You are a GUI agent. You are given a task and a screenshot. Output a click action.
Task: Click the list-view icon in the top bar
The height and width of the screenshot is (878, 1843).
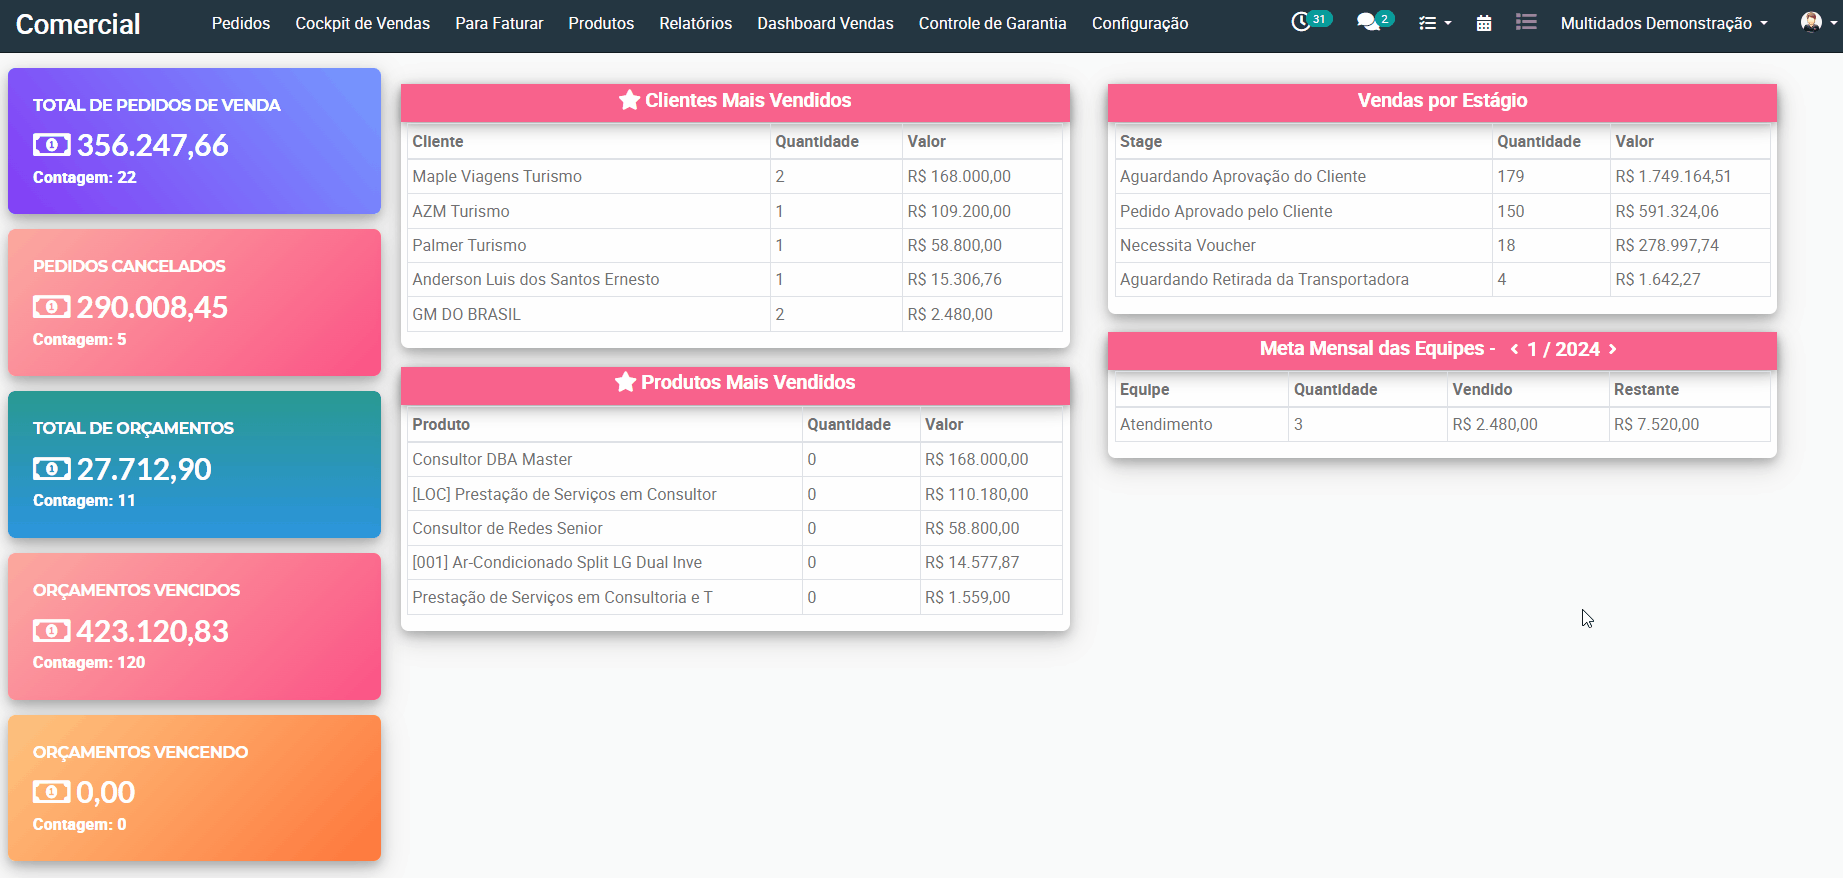tap(1525, 22)
